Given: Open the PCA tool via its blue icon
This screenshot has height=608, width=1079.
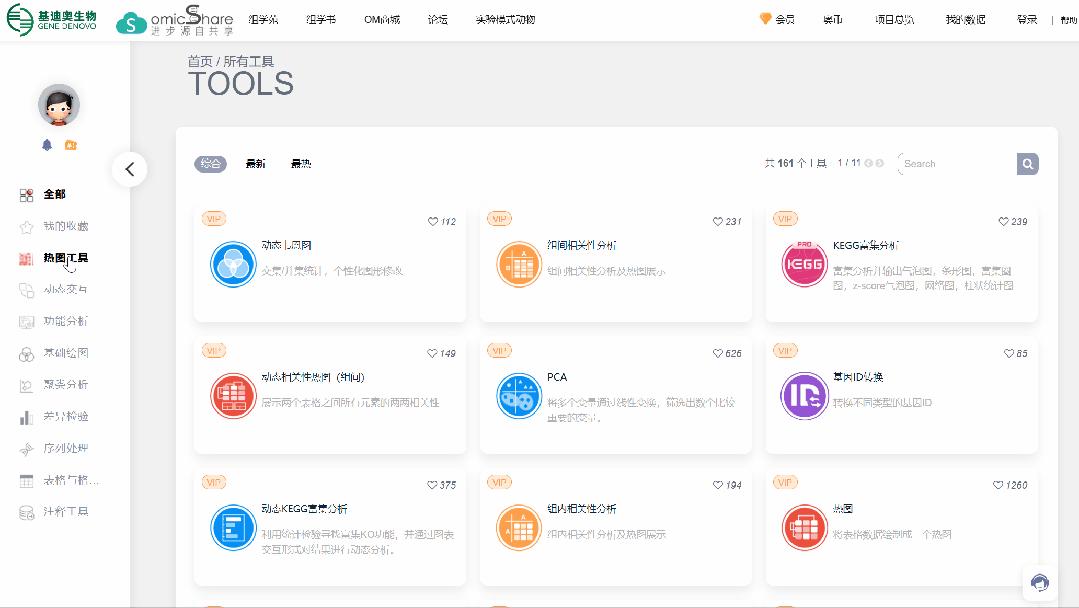Looking at the screenshot, I should pos(519,396).
